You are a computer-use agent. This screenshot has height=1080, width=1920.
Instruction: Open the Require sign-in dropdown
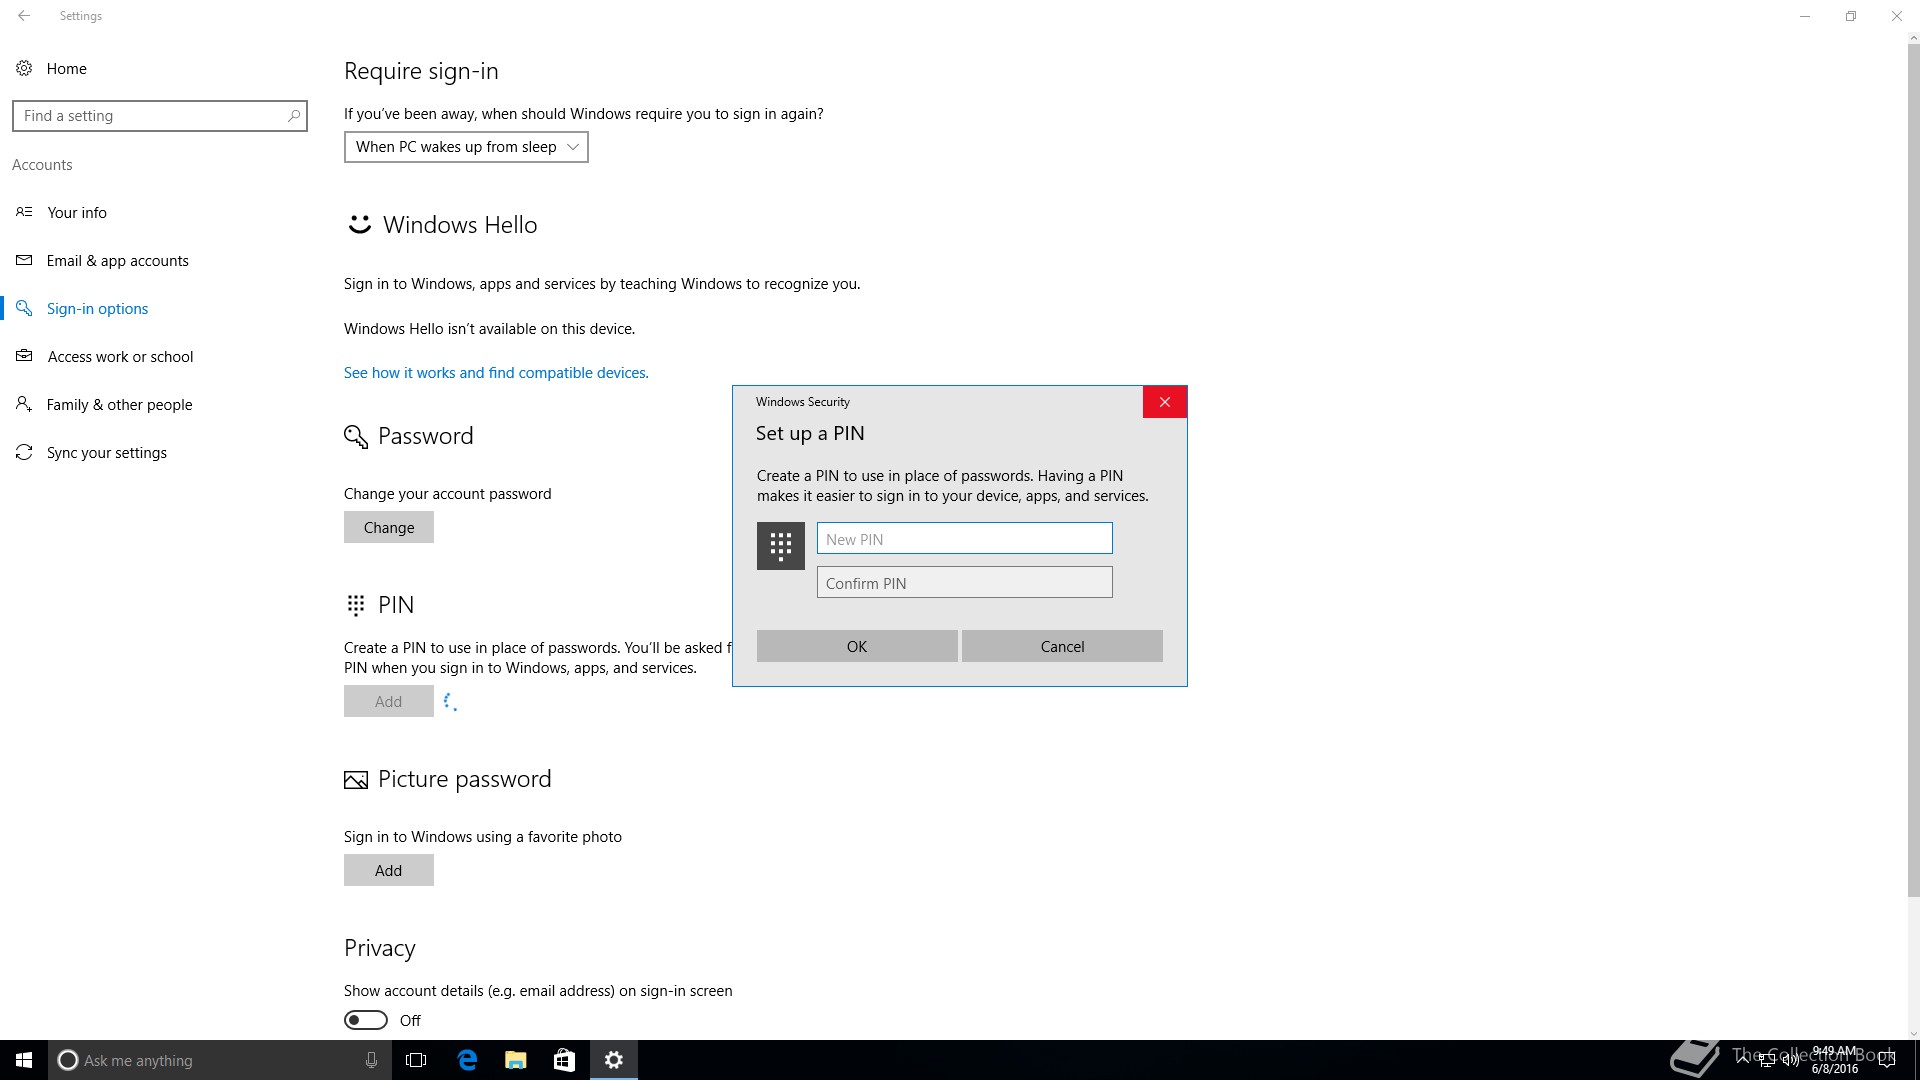click(x=466, y=147)
